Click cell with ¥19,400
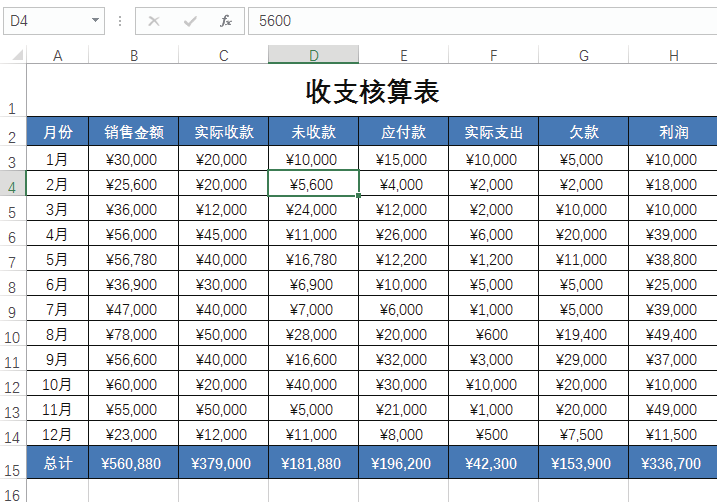 tap(584, 334)
